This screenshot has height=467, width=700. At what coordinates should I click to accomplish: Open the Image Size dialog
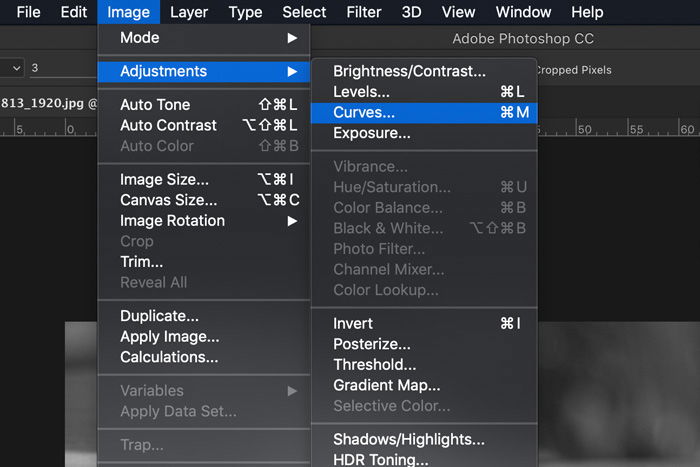click(204, 179)
